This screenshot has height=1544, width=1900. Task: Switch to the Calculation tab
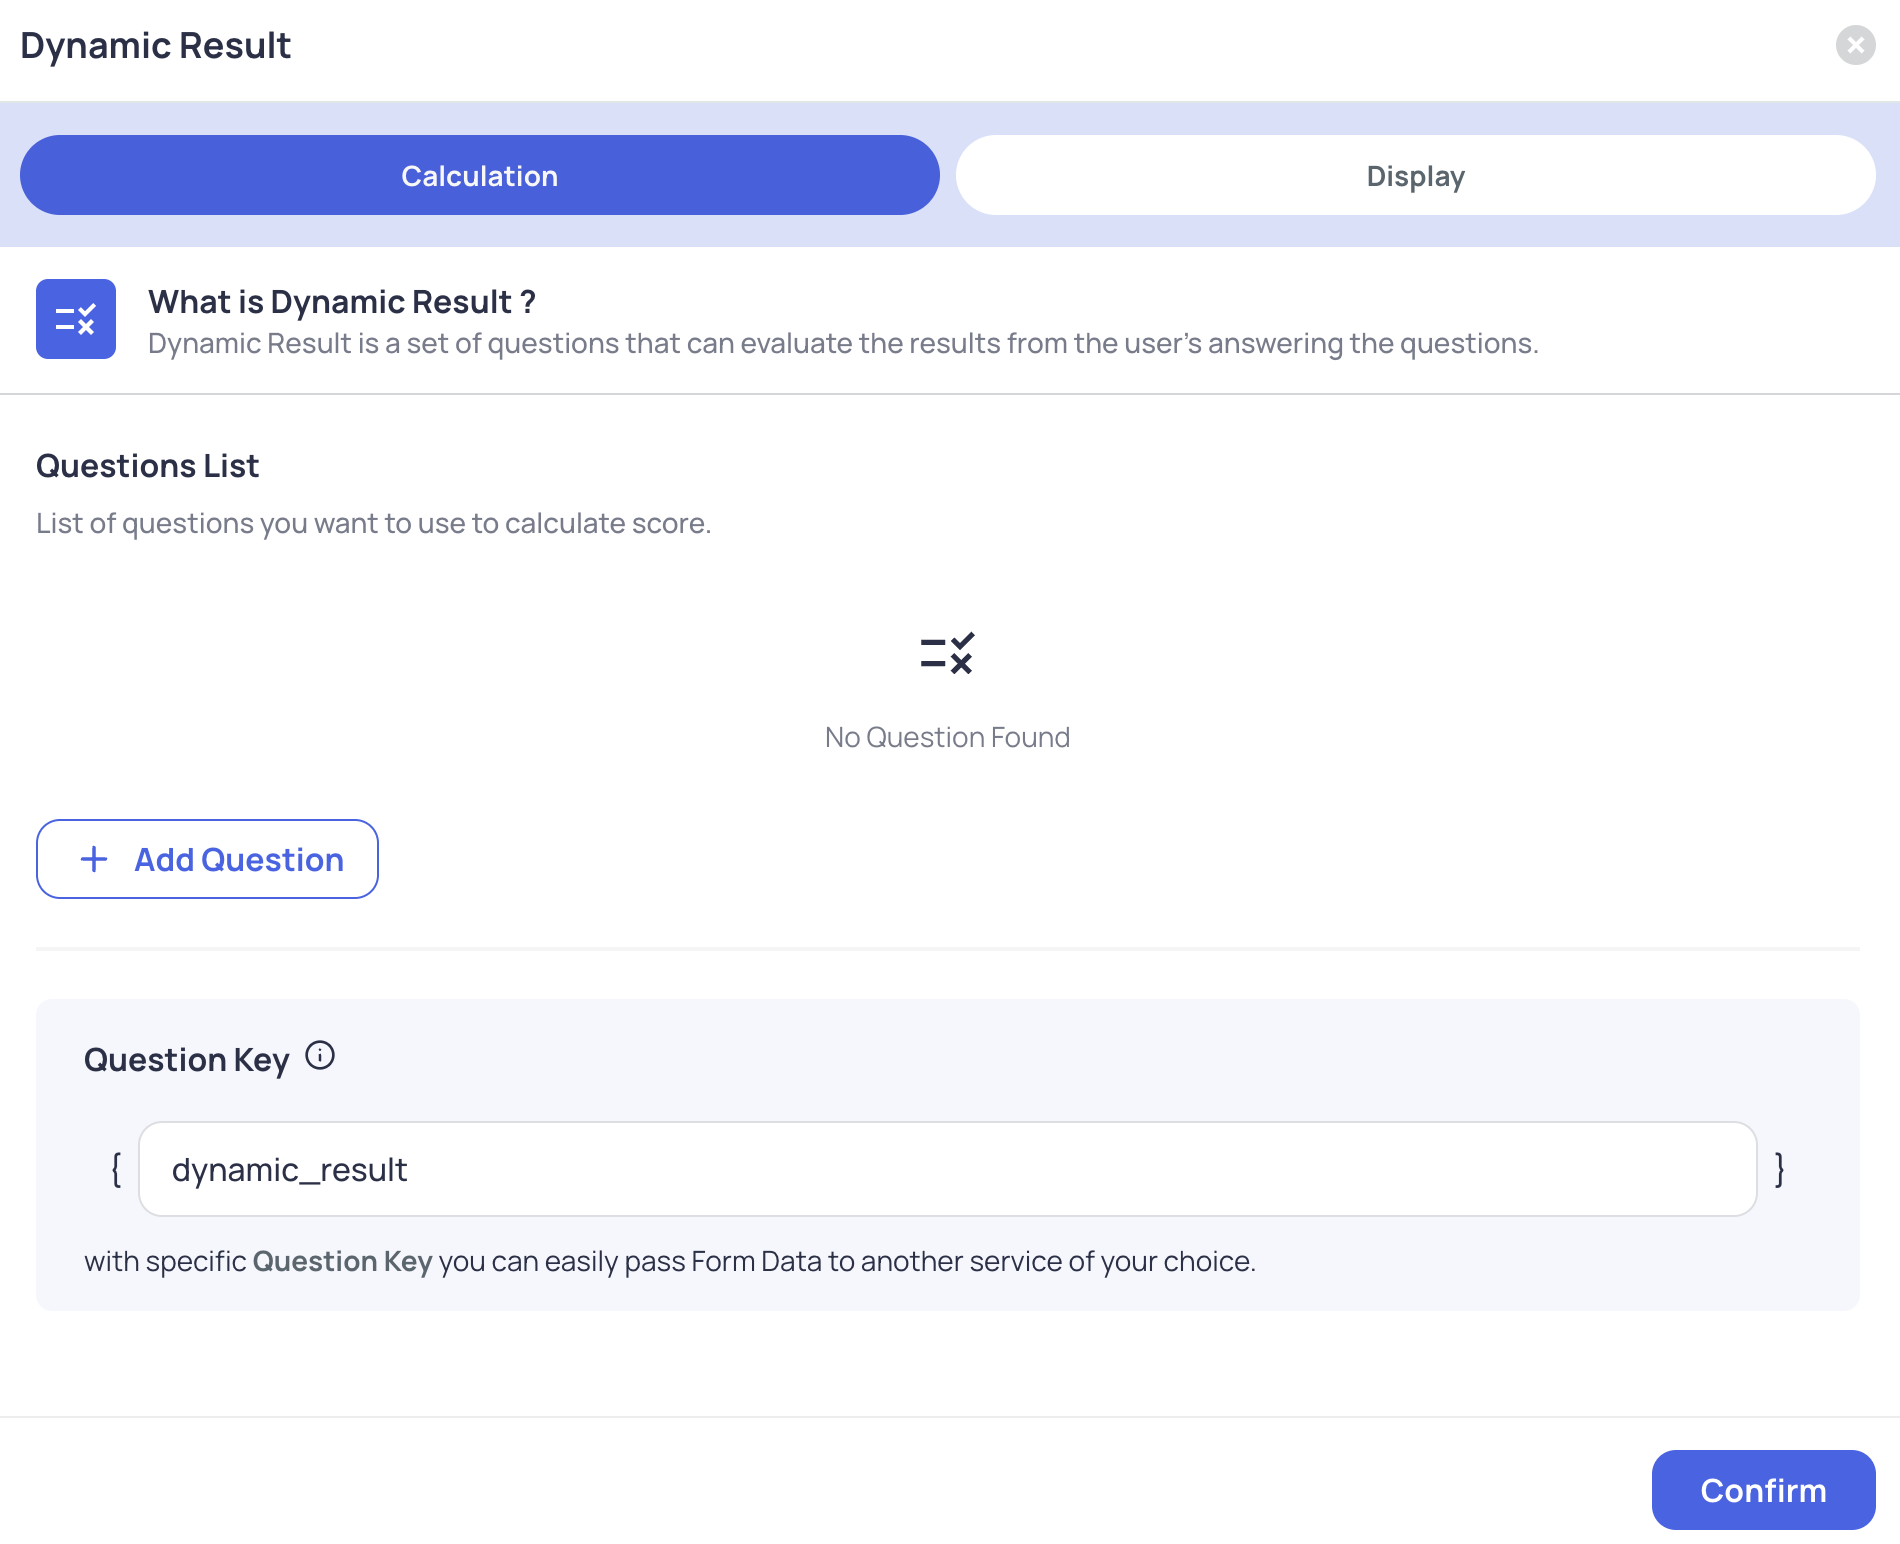[480, 175]
